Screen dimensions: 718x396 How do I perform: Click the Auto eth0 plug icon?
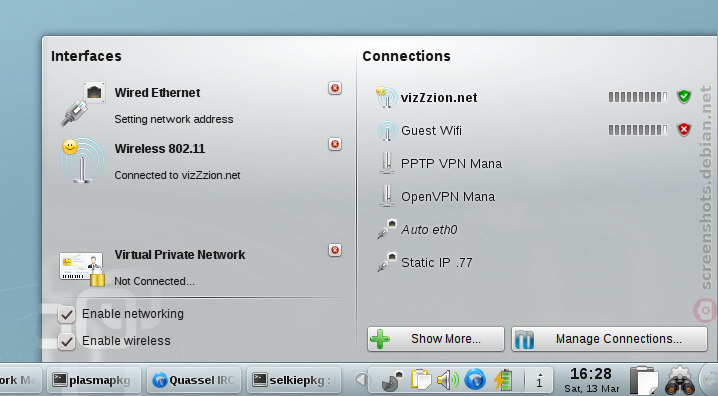387,229
